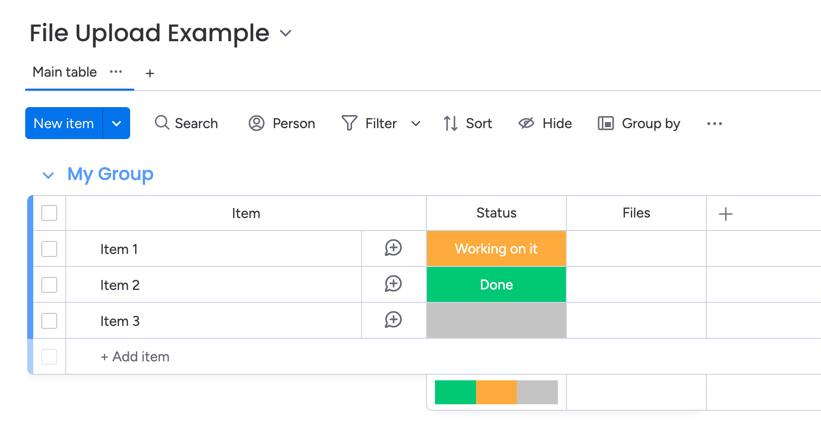The image size is (821, 430).
Task: Open updates conversation for Item 2
Action: pyautogui.click(x=393, y=284)
